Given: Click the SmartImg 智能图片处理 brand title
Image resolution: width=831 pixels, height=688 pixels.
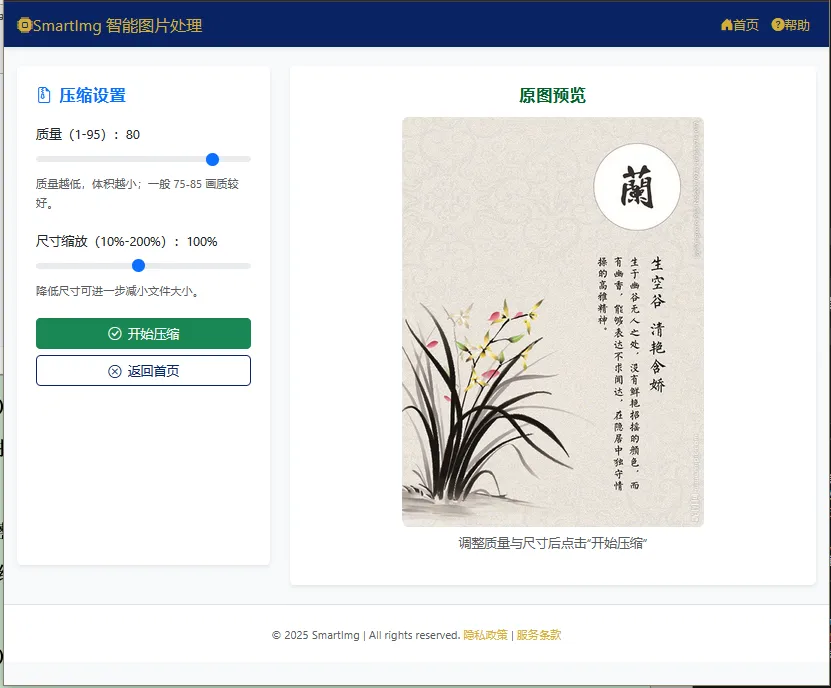Looking at the screenshot, I should tap(118, 25).
